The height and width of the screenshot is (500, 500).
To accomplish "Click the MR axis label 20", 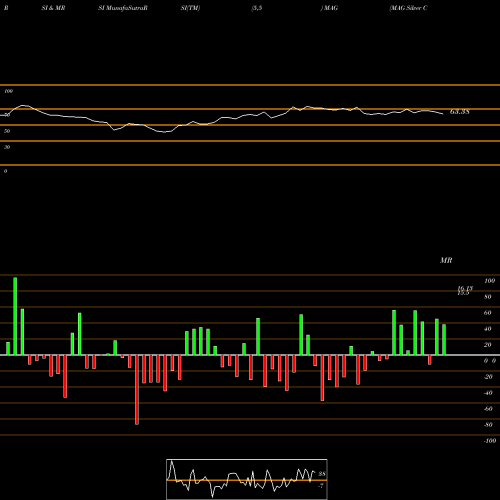I will click(488, 345).
